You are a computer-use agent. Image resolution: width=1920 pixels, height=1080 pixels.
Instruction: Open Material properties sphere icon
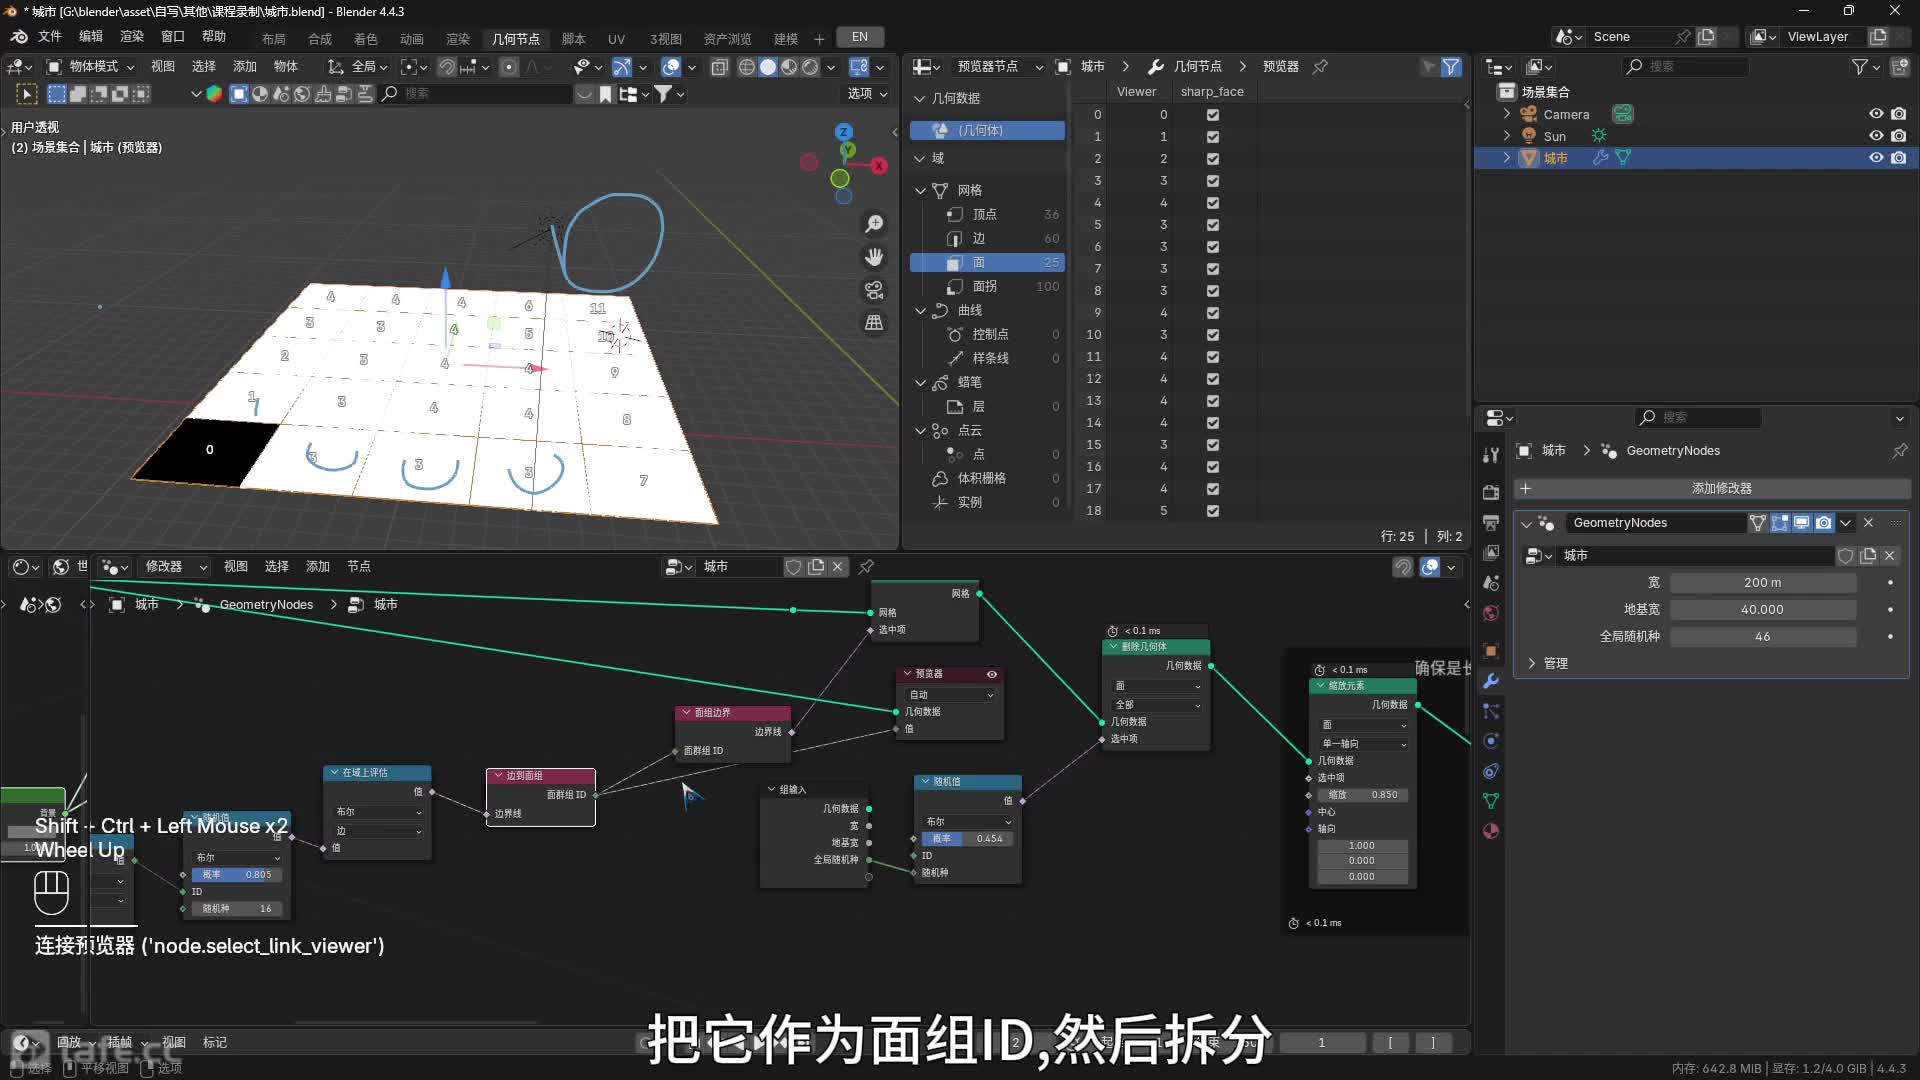[1491, 831]
